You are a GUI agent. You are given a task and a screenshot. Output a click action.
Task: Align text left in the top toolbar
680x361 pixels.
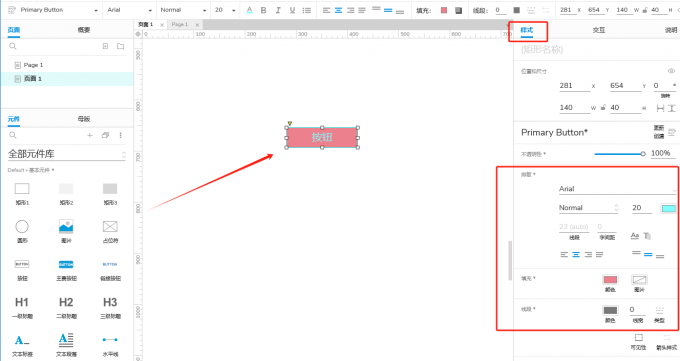(x=327, y=10)
